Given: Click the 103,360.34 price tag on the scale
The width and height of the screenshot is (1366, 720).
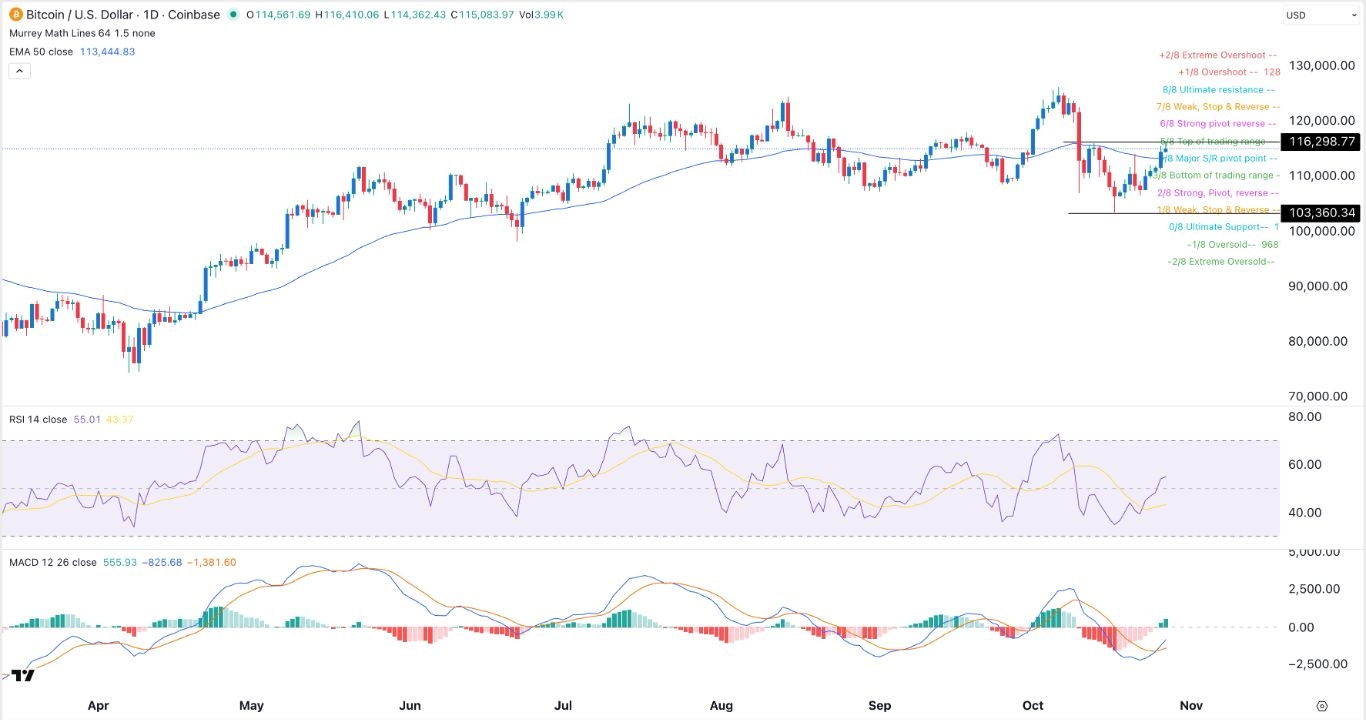Looking at the screenshot, I should pos(1318,212).
